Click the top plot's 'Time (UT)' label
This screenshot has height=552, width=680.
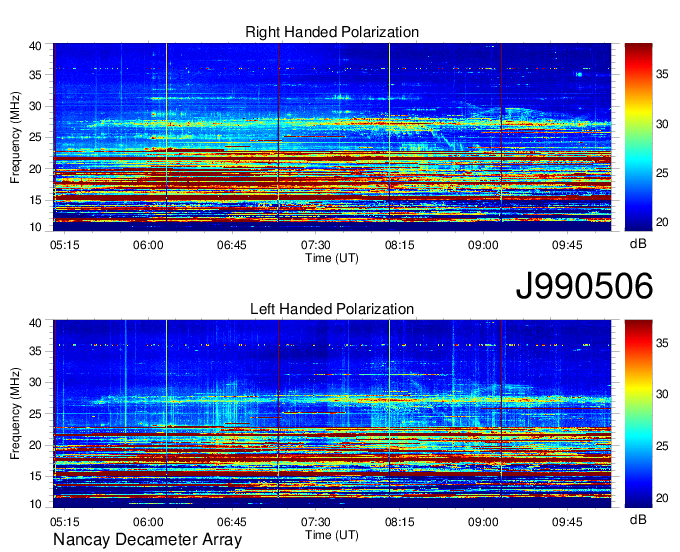click(x=332, y=258)
